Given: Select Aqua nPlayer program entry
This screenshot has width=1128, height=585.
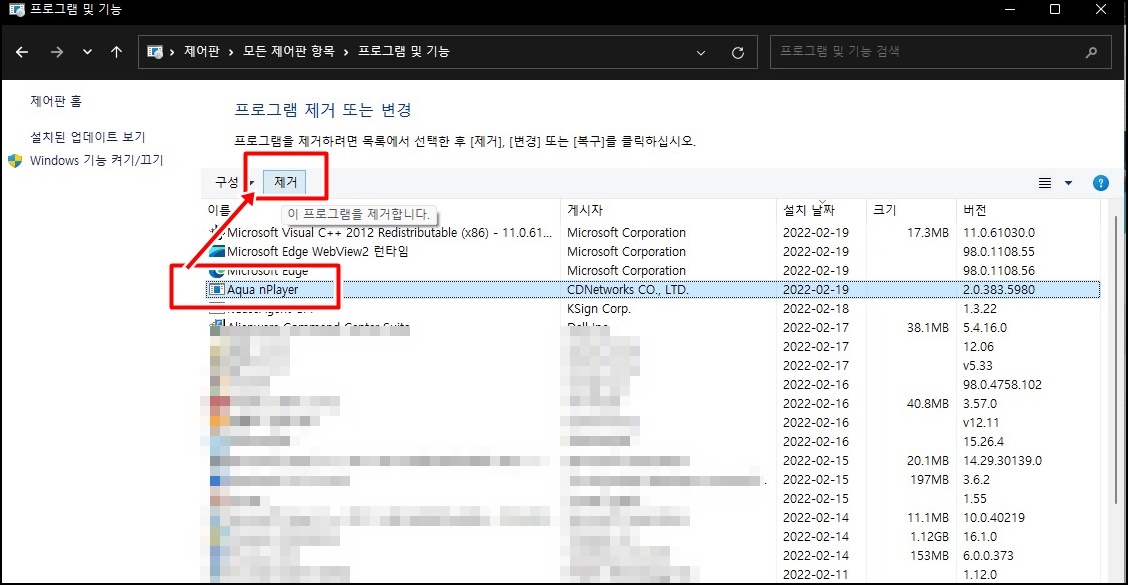Looking at the screenshot, I should point(652,289).
